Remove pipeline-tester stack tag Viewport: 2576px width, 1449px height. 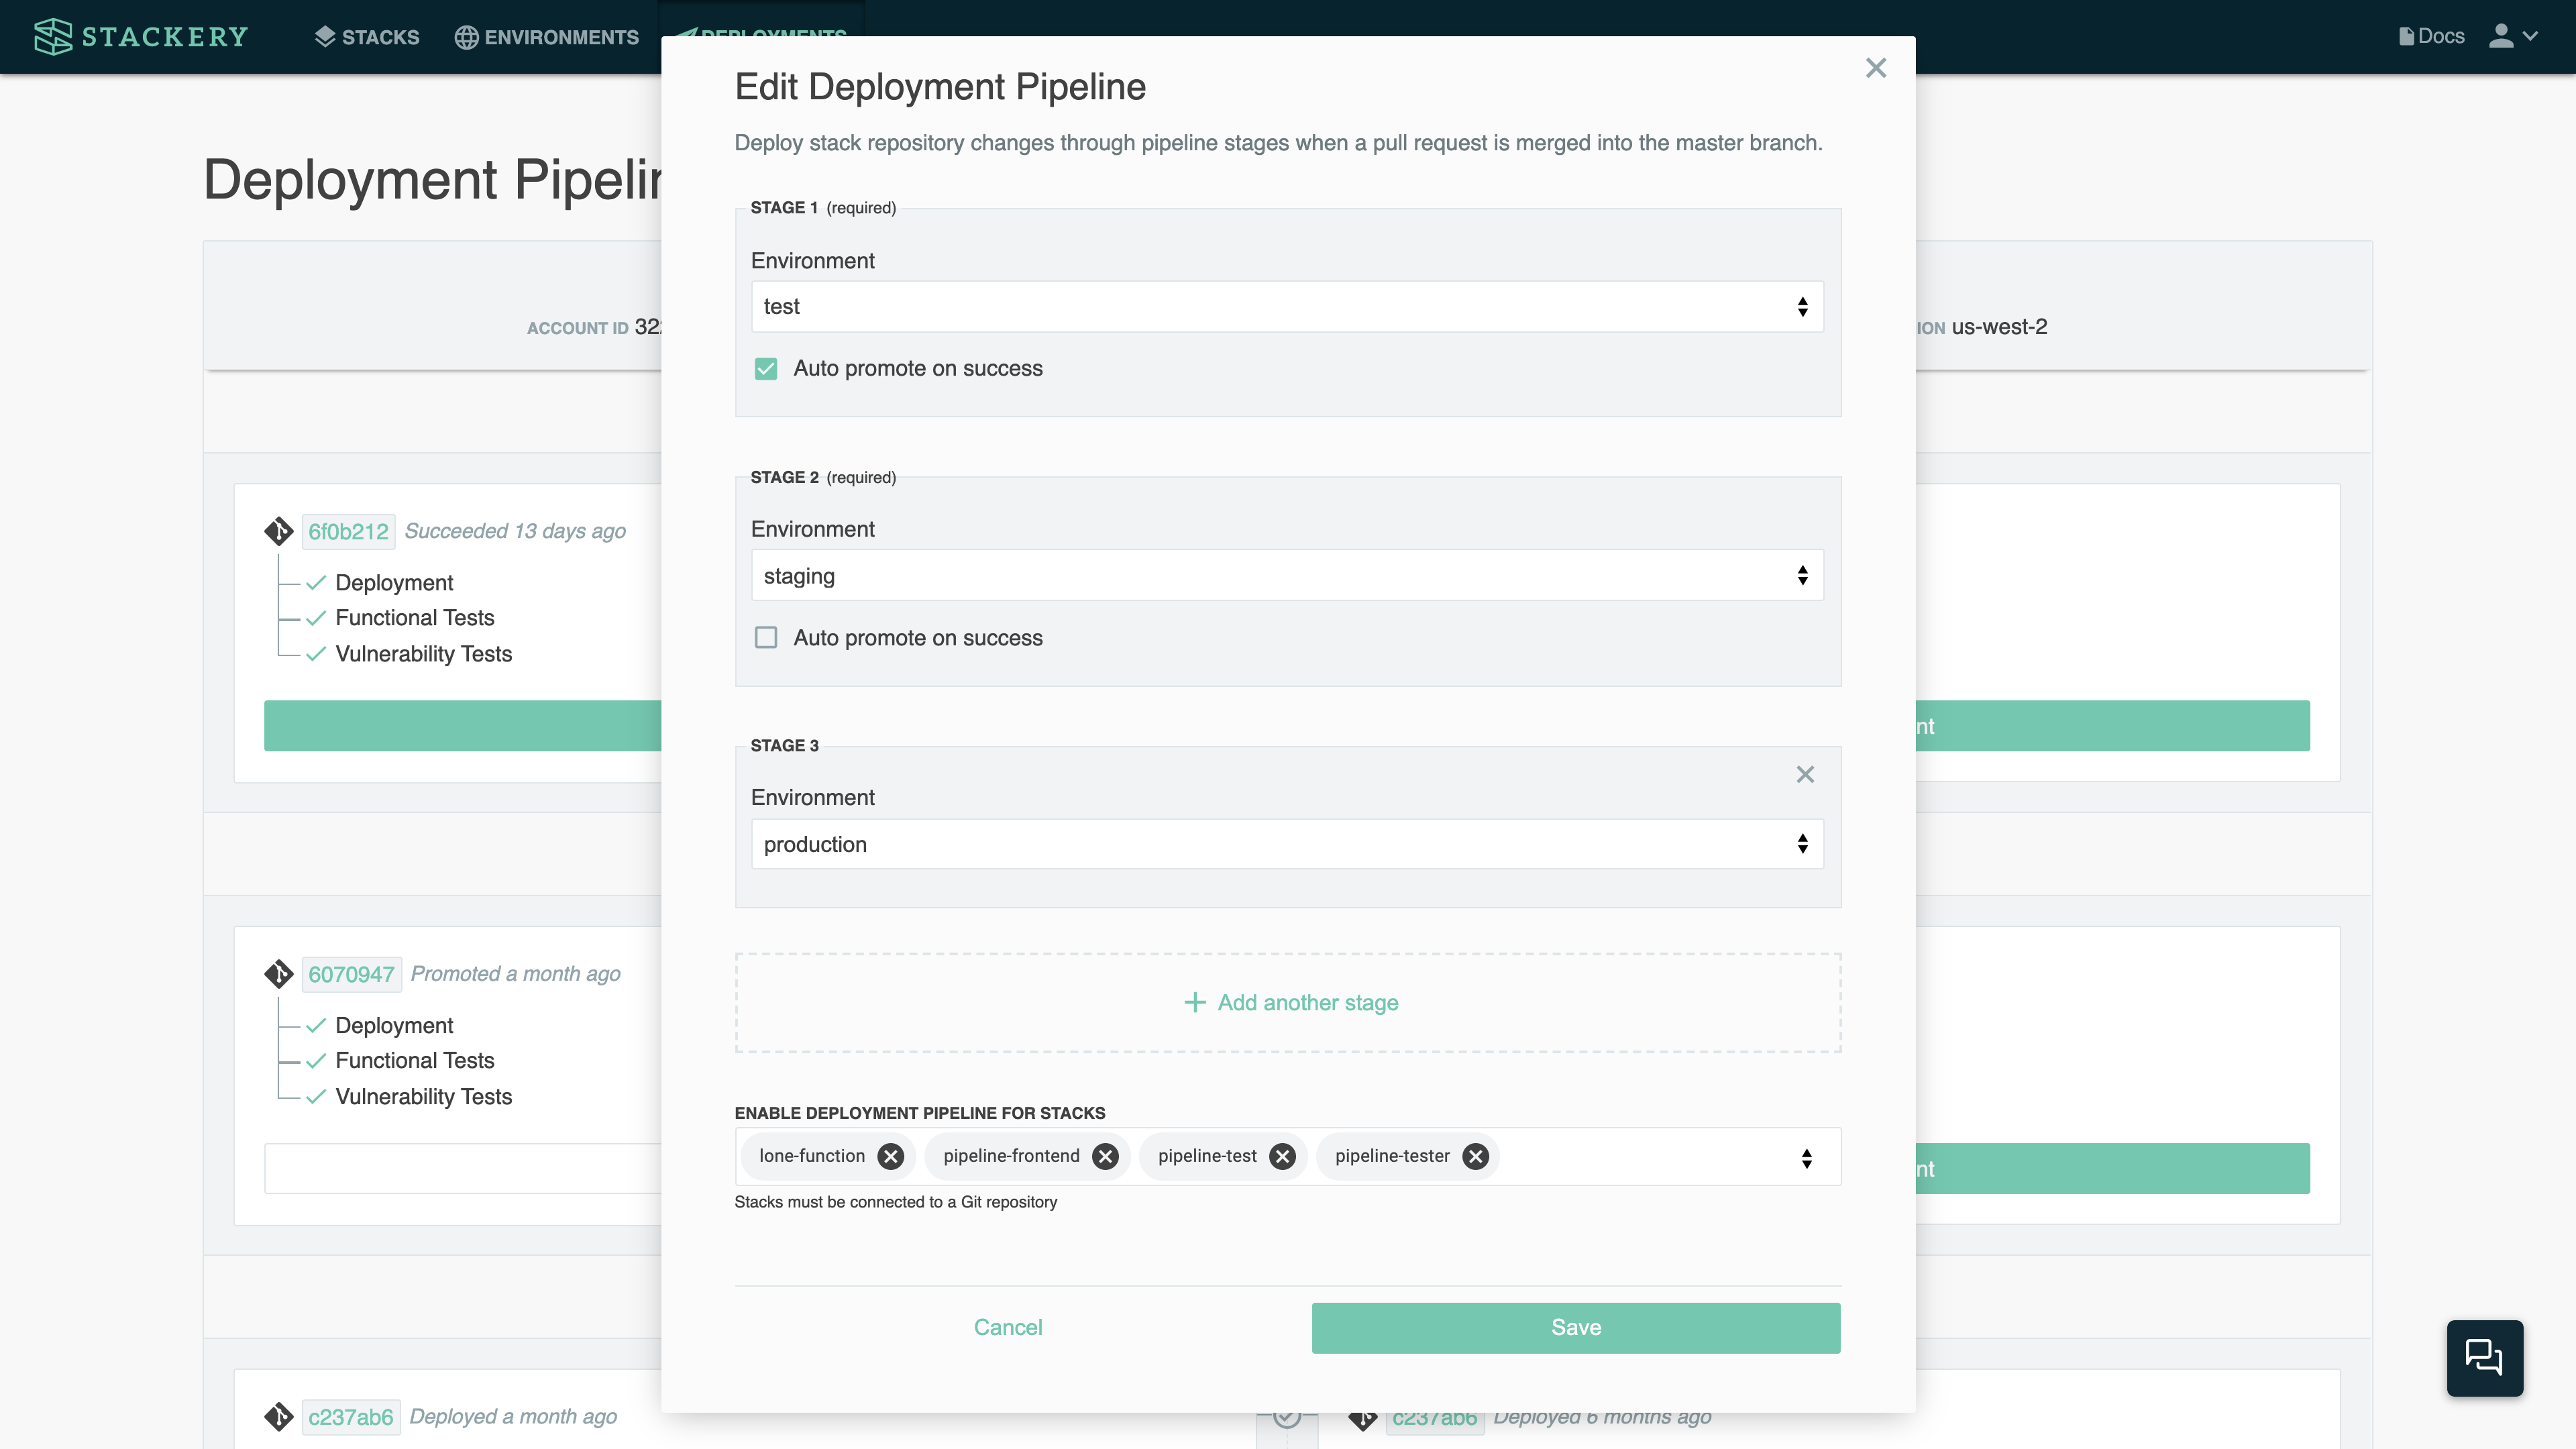click(x=1475, y=1156)
